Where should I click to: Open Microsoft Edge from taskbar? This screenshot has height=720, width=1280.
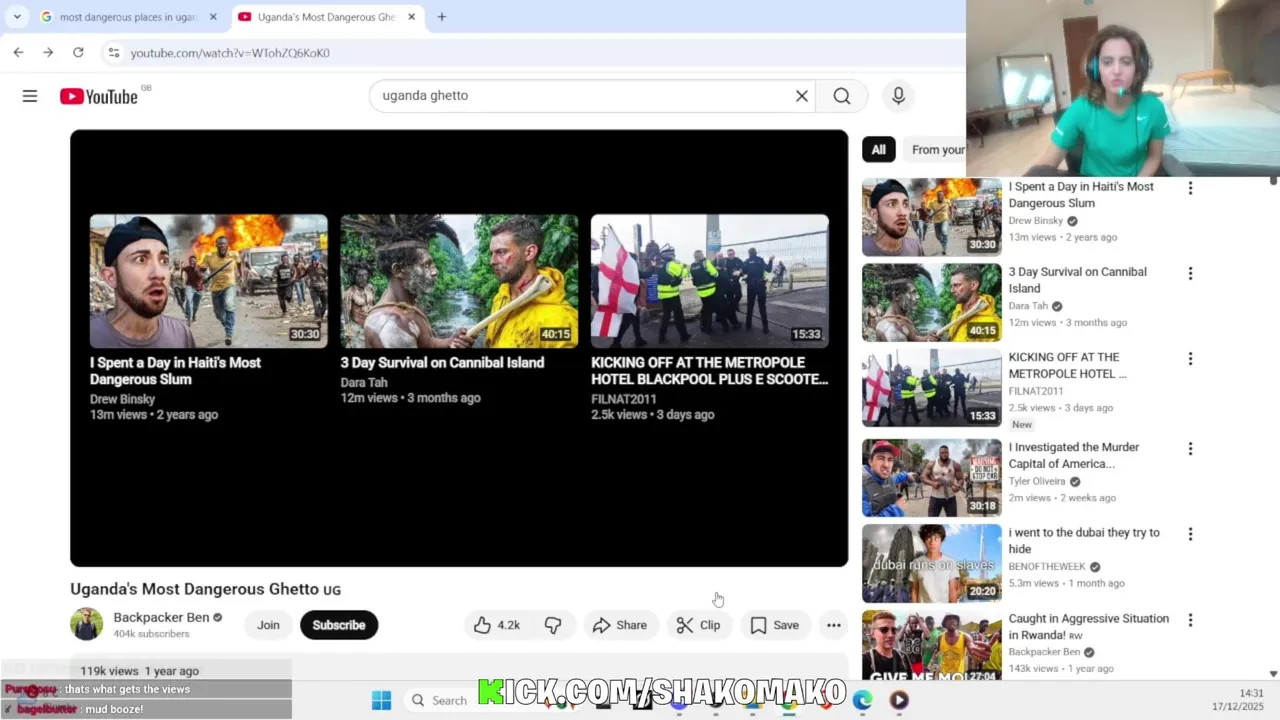click(862, 700)
